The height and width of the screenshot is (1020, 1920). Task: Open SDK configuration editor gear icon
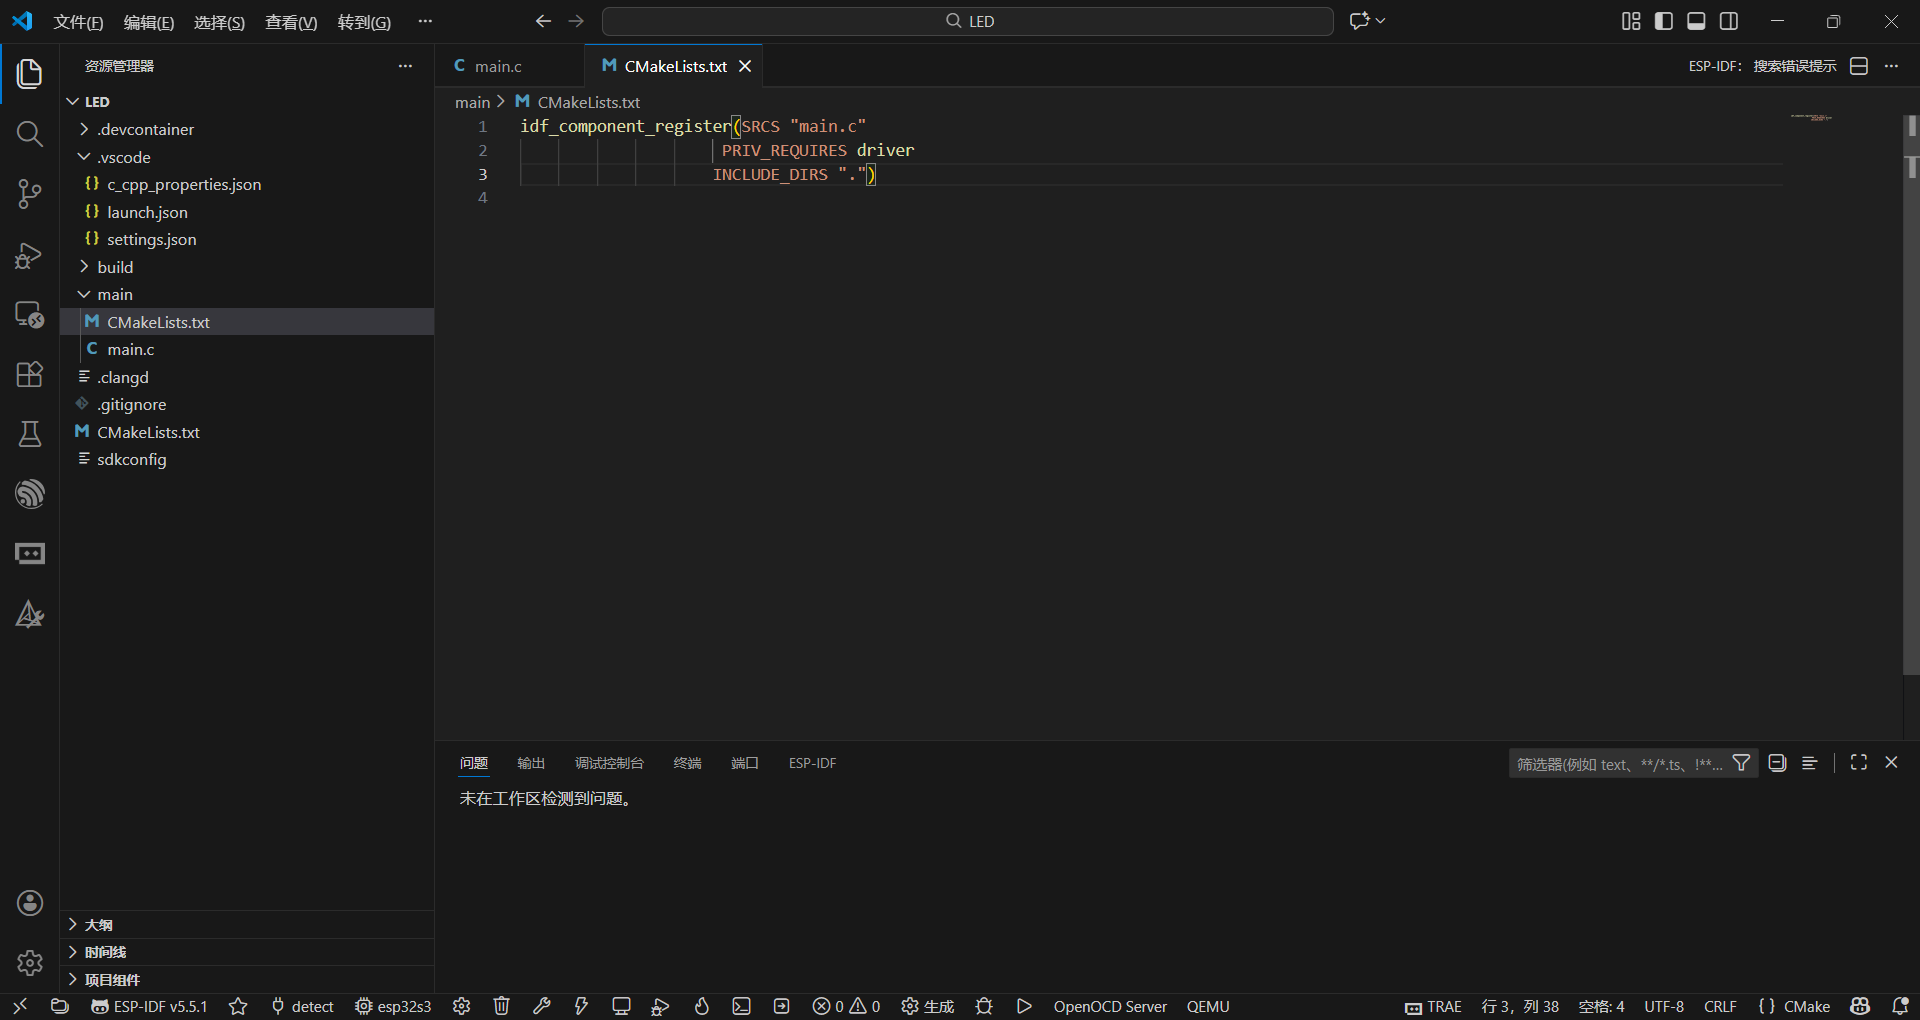461,1006
